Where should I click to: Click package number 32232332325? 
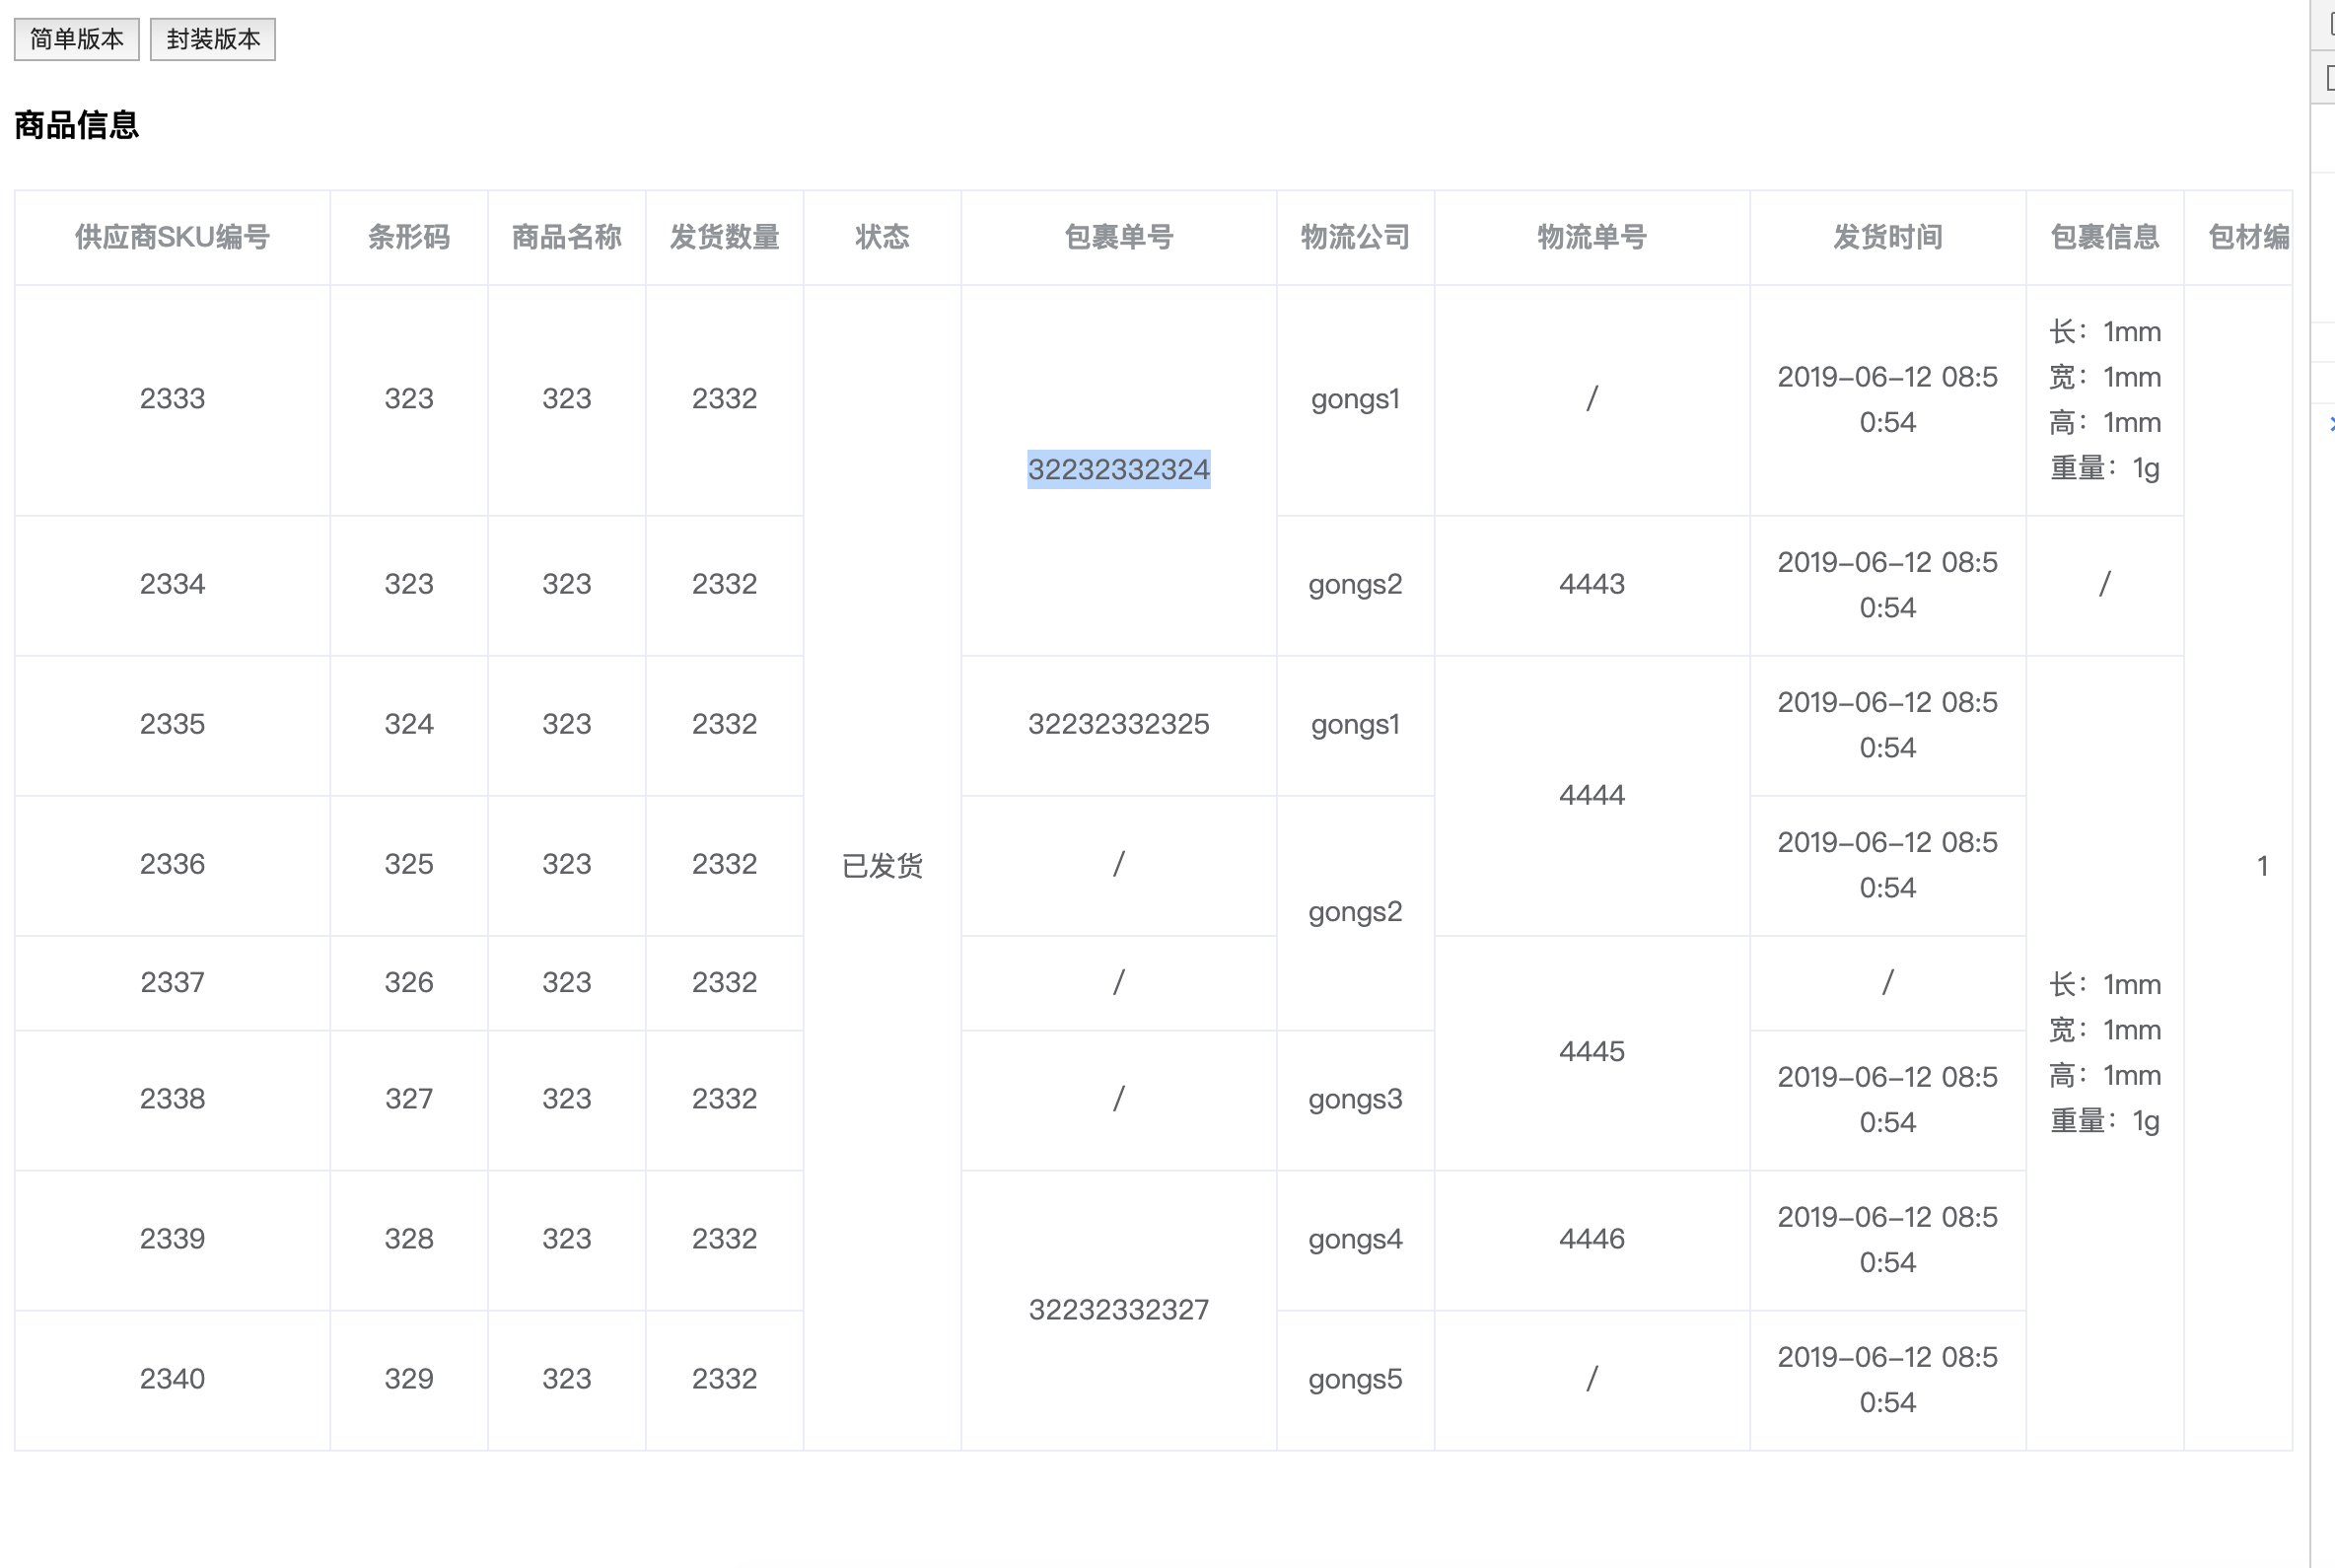pos(1118,724)
